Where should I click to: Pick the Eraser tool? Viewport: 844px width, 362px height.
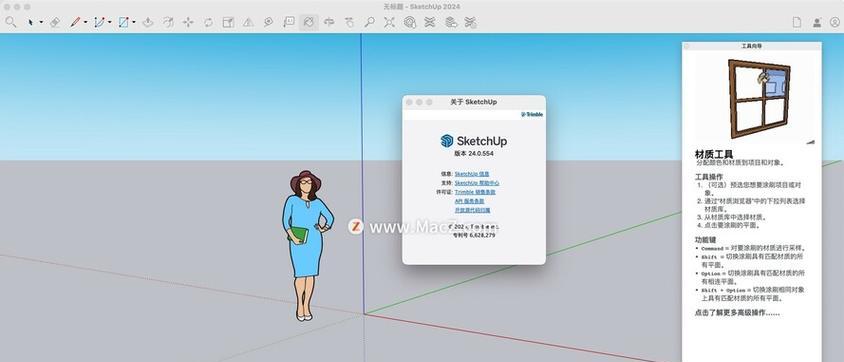54,22
